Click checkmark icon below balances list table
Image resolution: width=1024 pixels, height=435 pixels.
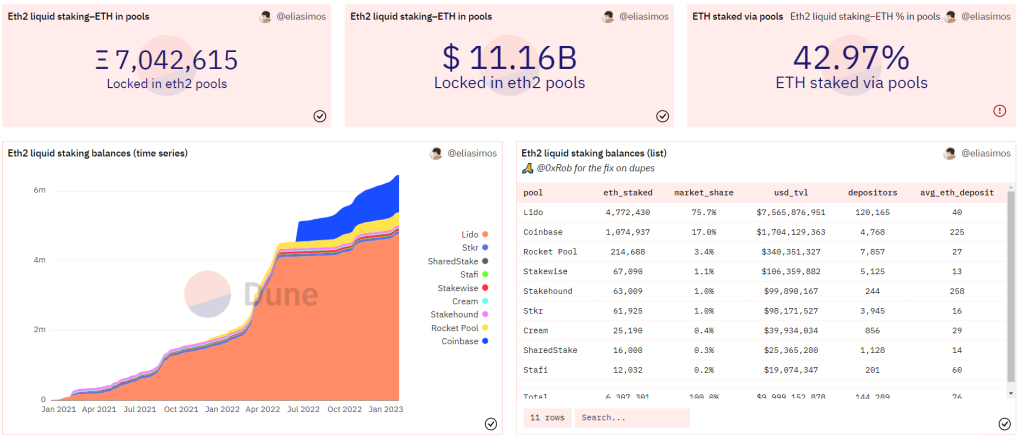[x=1006, y=424]
